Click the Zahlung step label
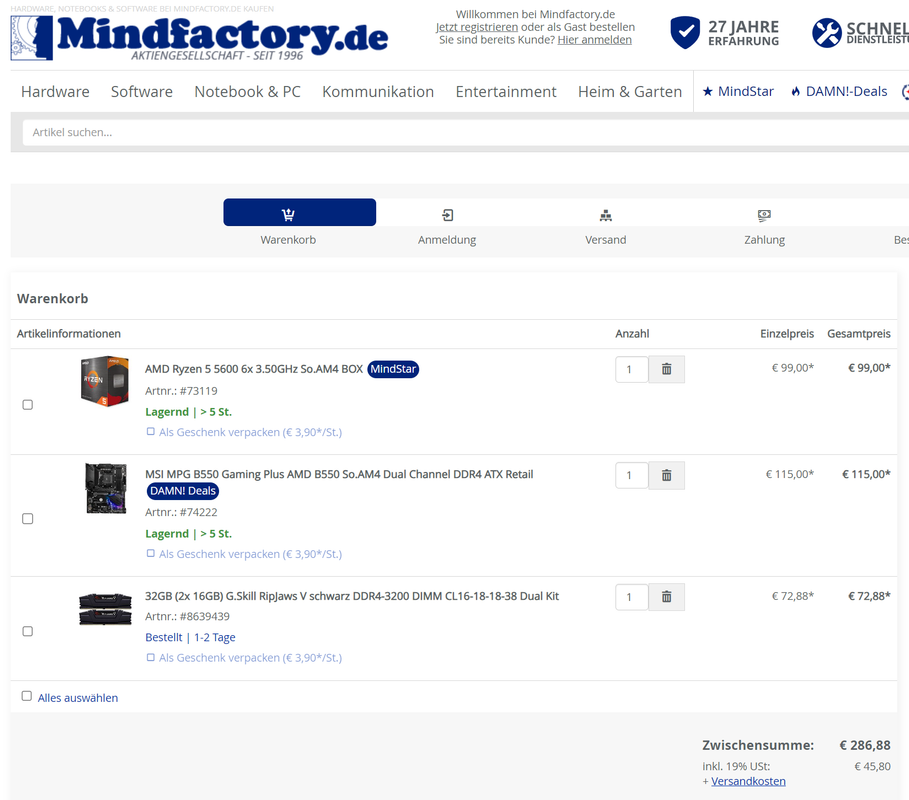This screenshot has height=800, width=909. pyautogui.click(x=765, y=240)
